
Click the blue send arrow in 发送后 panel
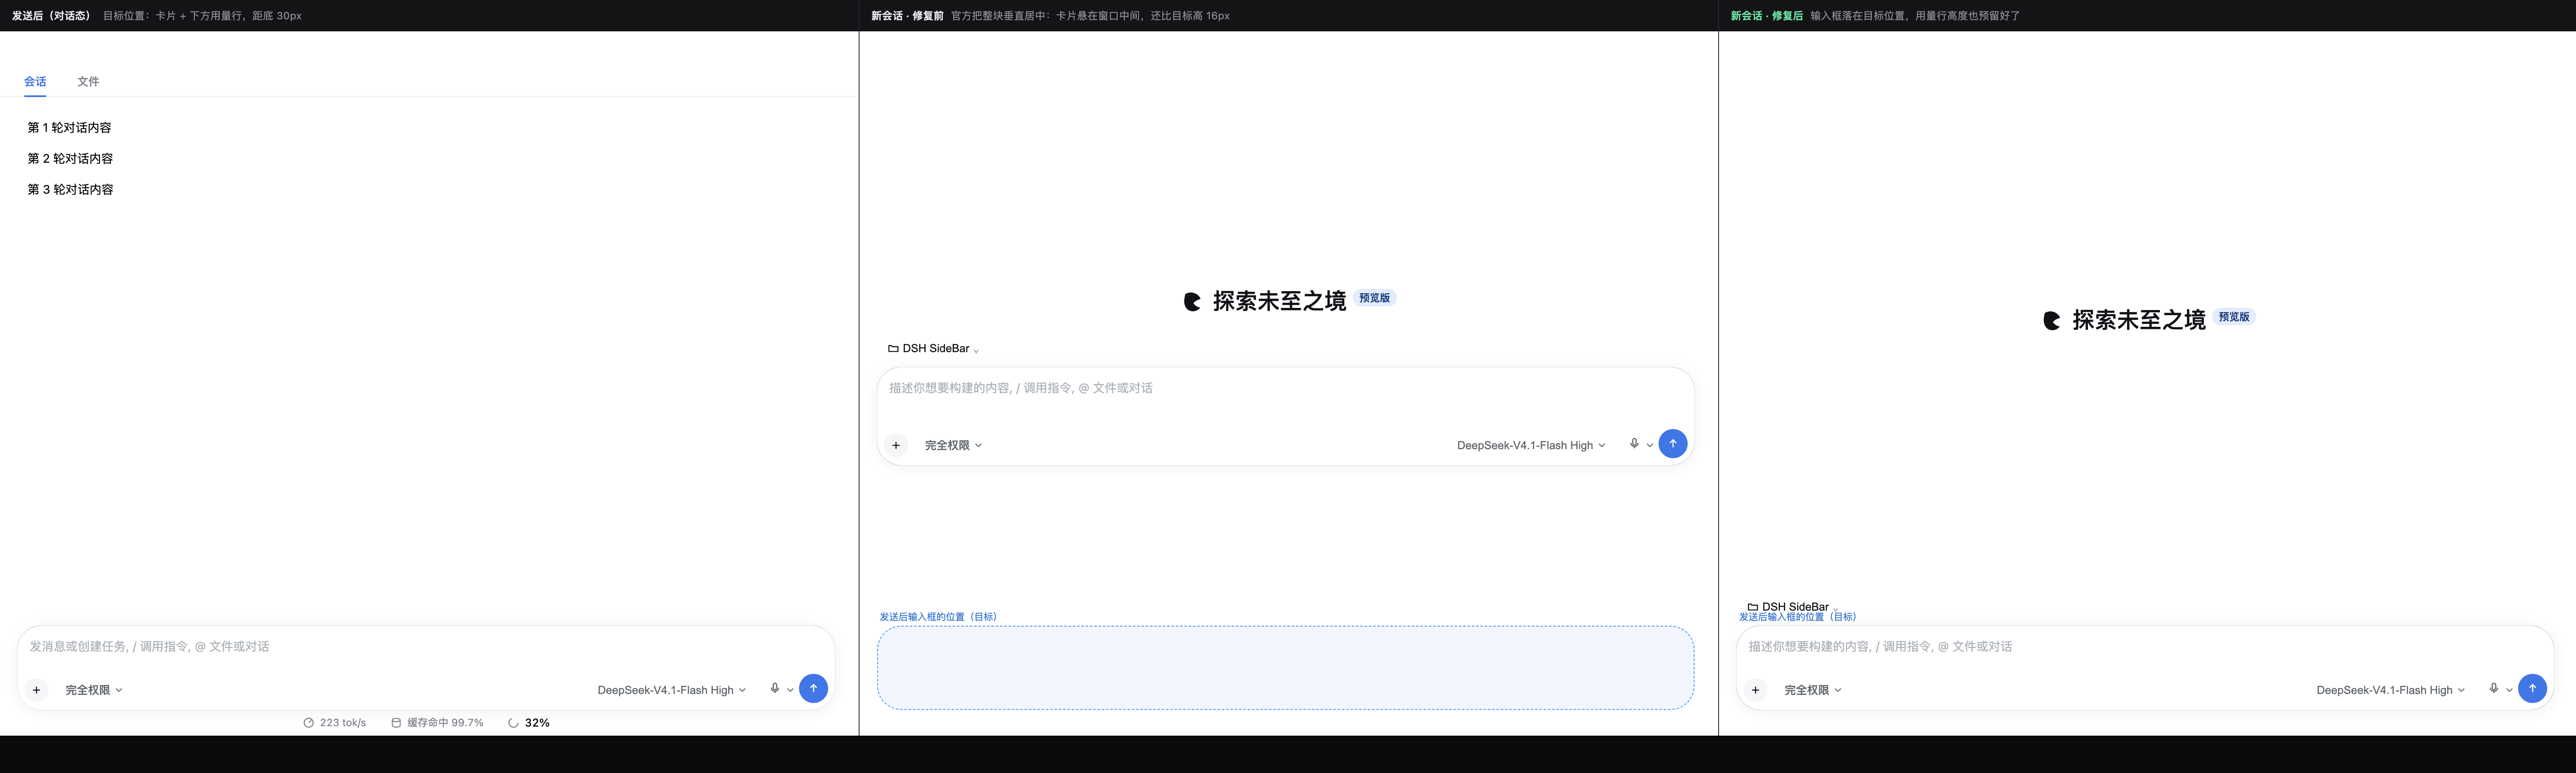[x=813, y=689]
